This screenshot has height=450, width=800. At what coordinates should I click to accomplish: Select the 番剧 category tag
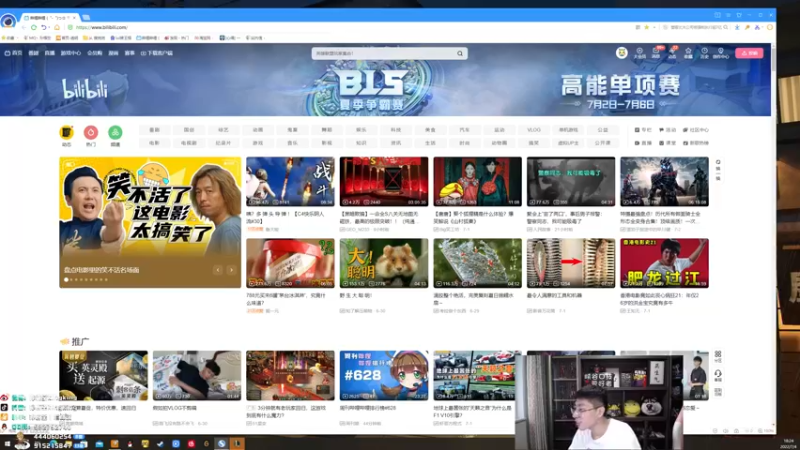154,130
